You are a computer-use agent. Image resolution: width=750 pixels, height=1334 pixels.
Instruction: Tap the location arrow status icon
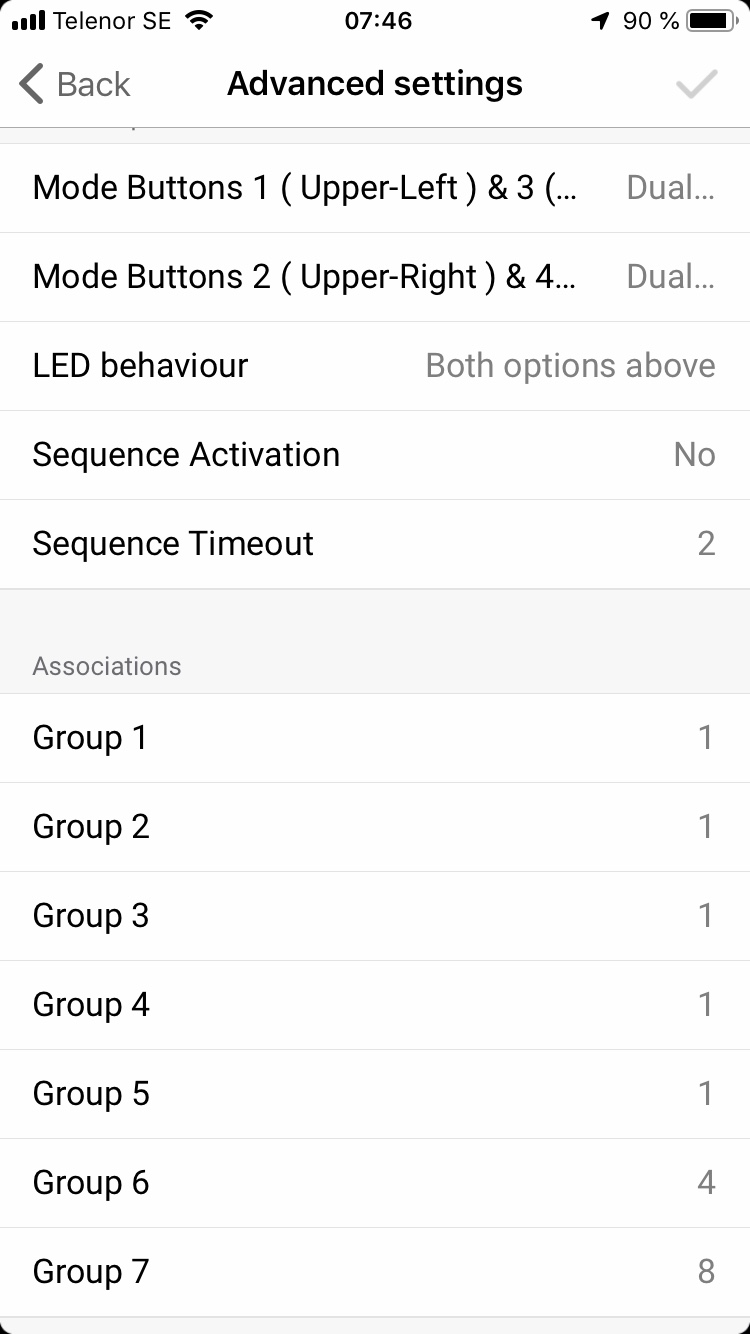pos(600,21)
